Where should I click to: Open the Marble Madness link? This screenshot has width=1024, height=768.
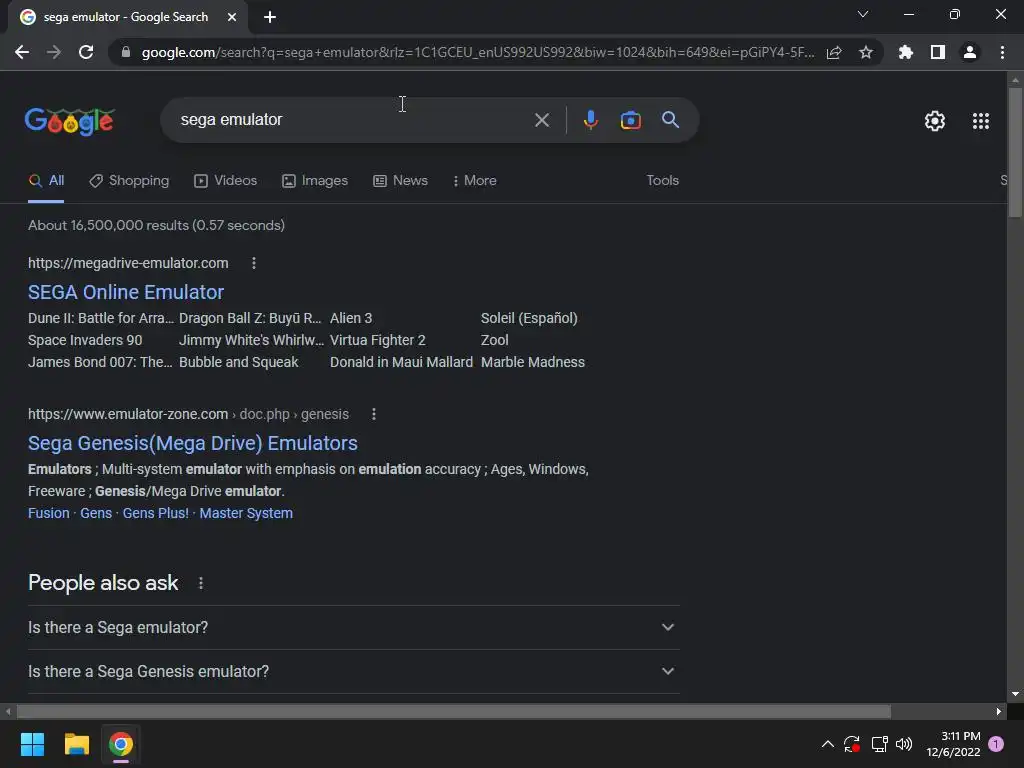pos(533,362)
